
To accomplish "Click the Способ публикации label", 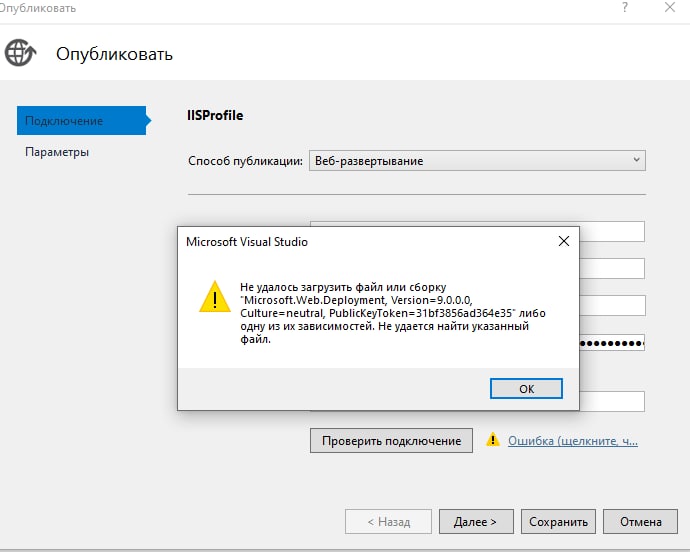I will coord(246,161).
